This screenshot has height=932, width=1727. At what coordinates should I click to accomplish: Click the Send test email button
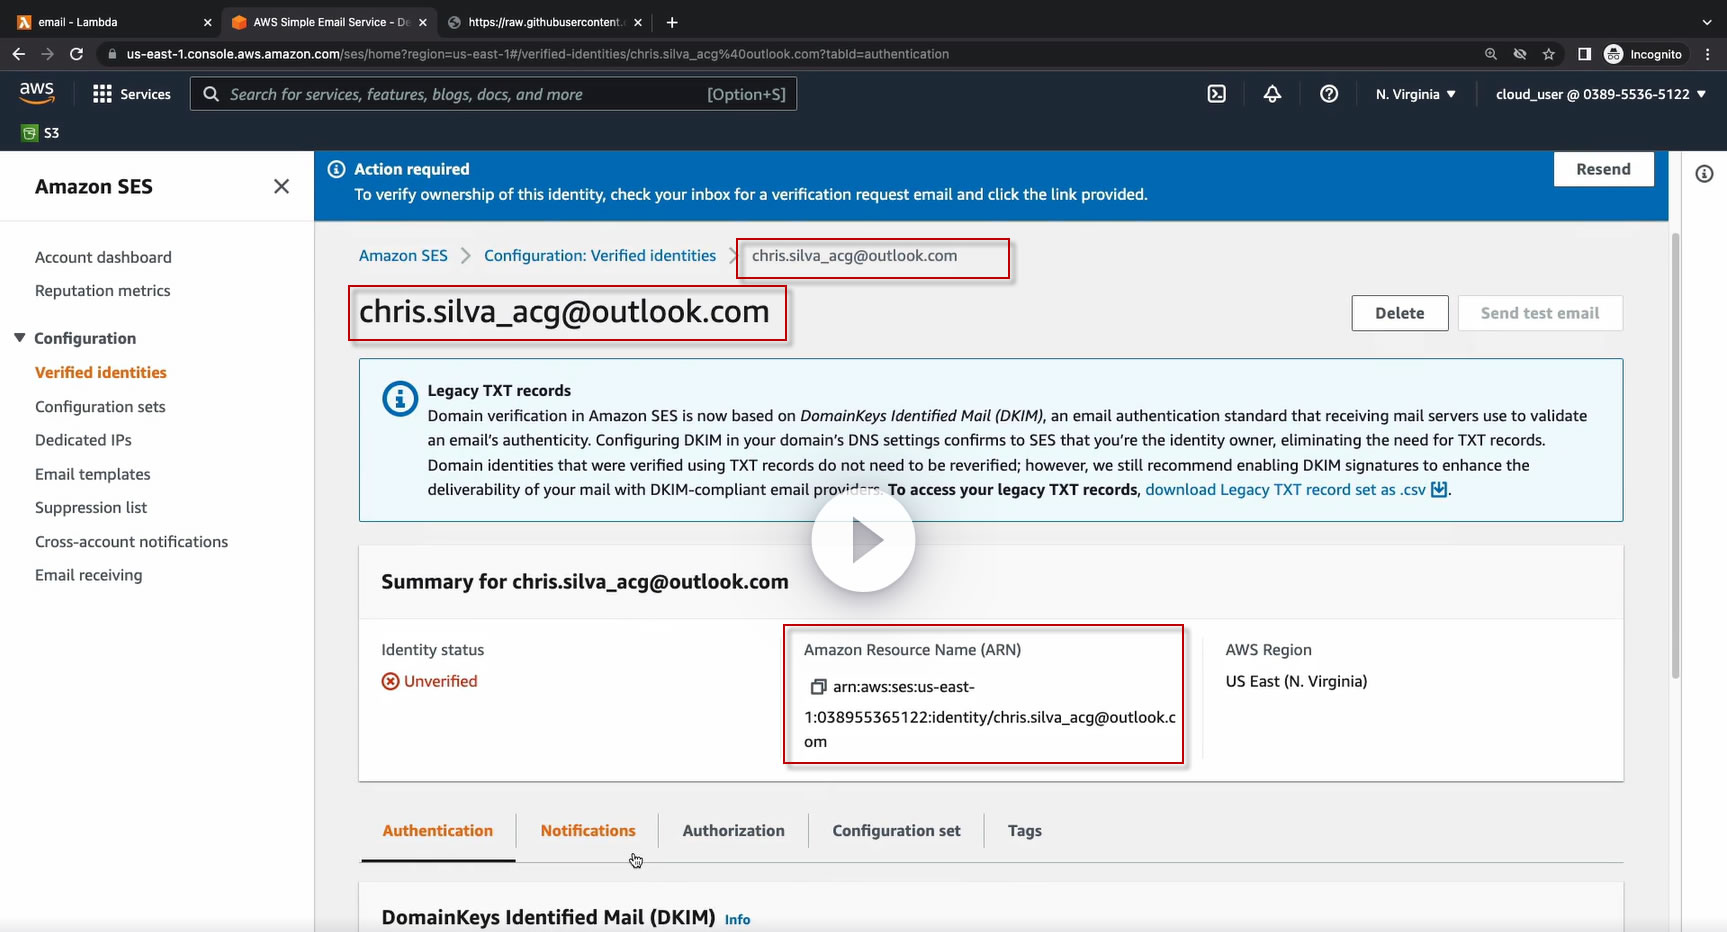[x=1540, y=313]
